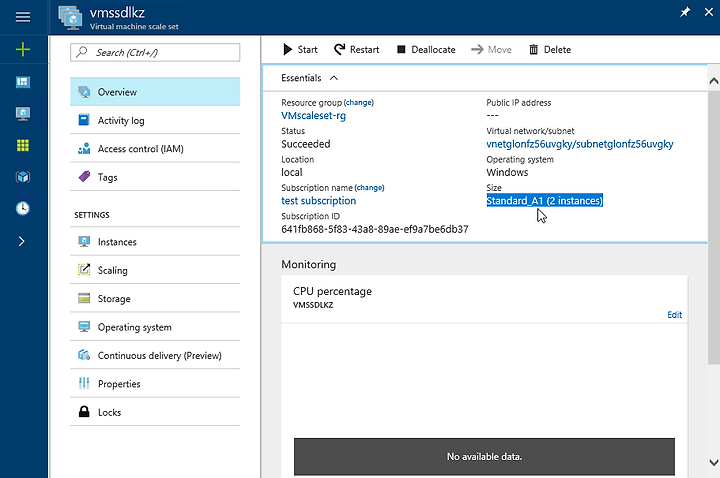720x478 pixels.
Task: Open the vnetglonfz56uvgky/subnetglonfz56uvgky link
Action: pos(580,144)
